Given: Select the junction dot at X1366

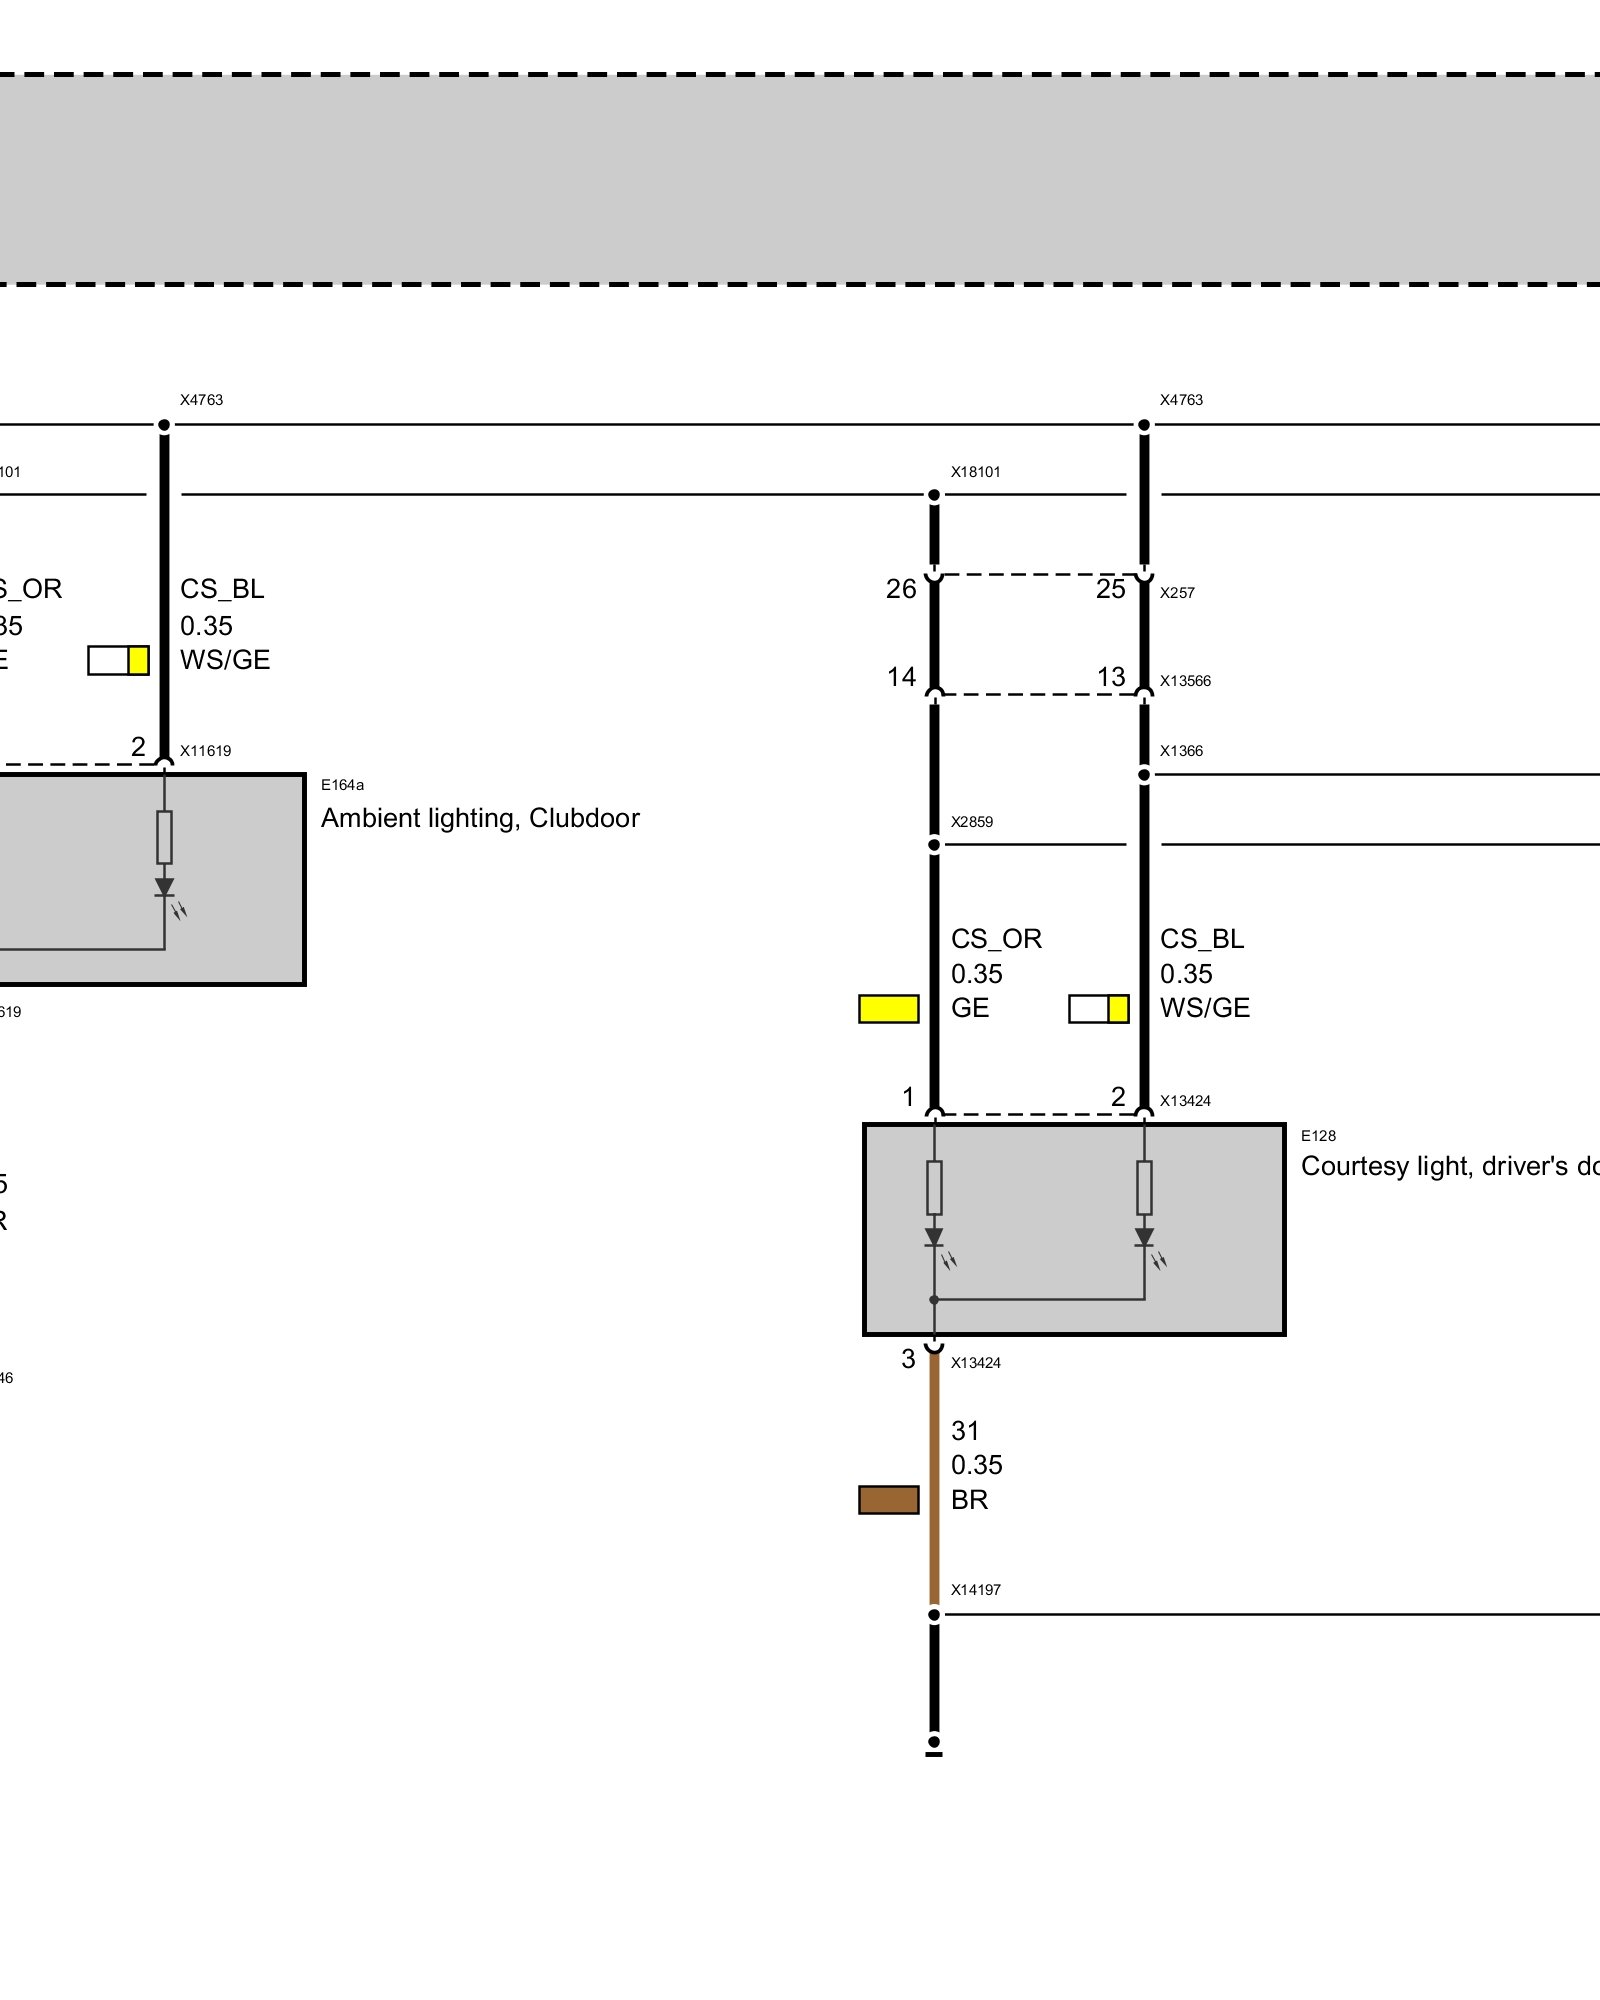Looking at the screenshot, I should click(x=1144, y=775).
